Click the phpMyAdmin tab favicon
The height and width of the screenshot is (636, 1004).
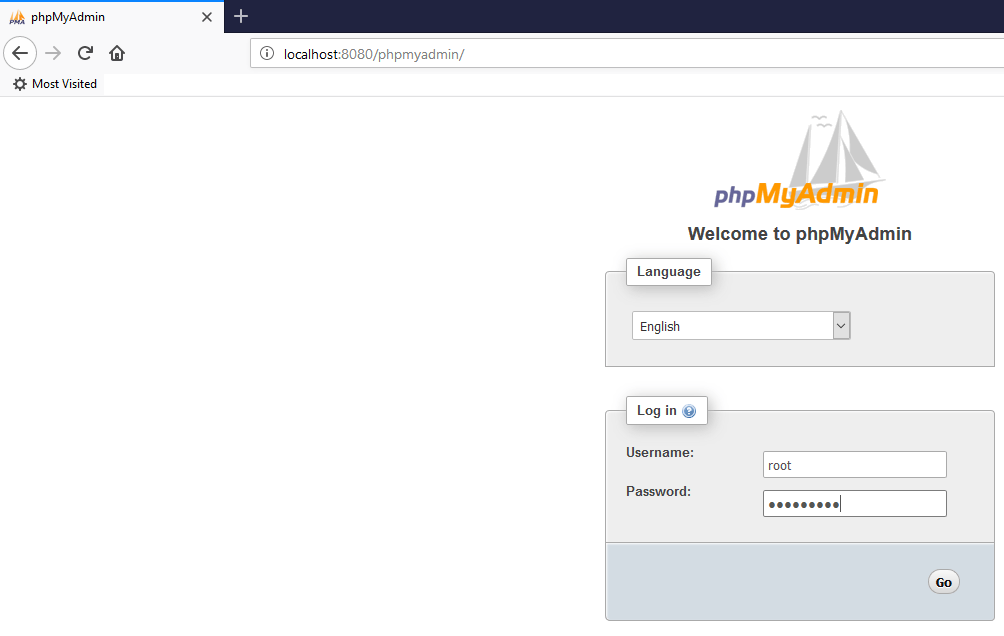tap(17, 17)
